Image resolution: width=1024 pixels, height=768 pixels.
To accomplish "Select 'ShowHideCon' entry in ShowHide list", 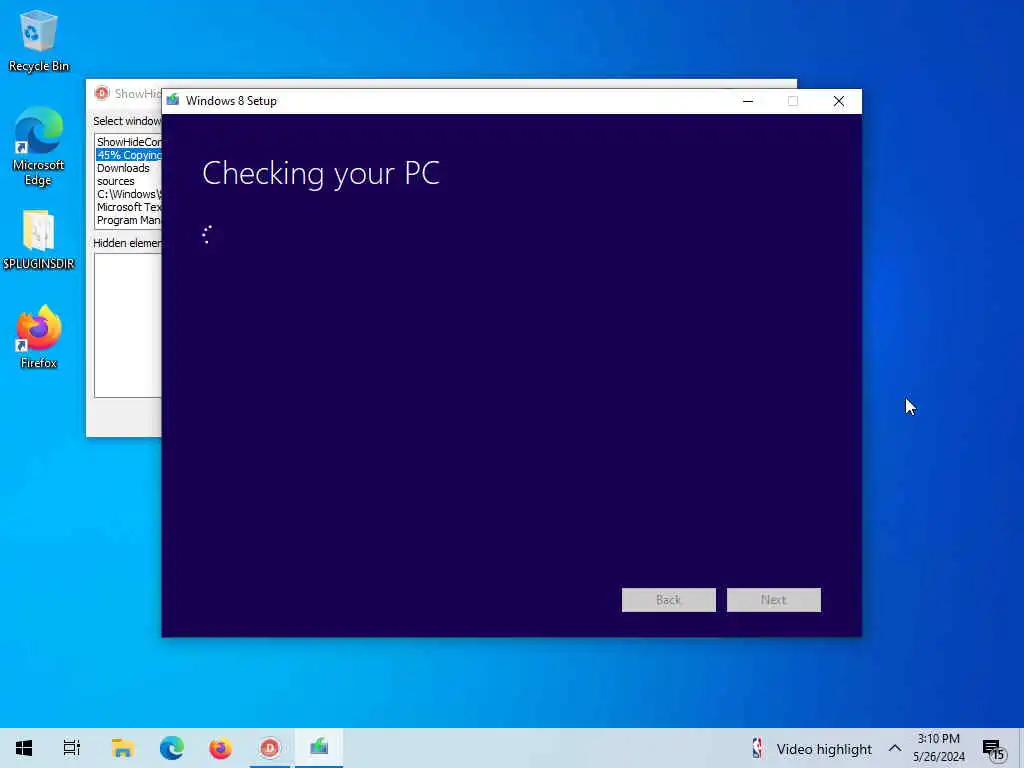I will (x=129, y=142).
